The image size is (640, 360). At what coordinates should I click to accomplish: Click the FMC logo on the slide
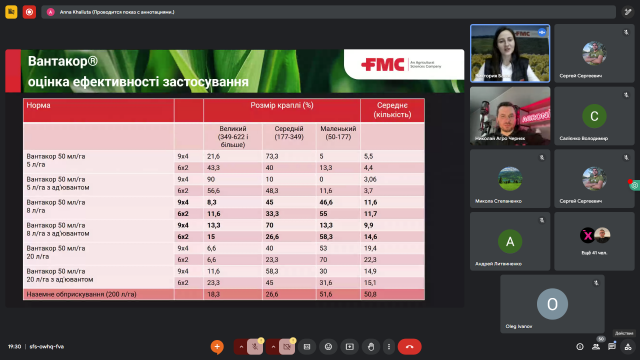tap(382, 64)
